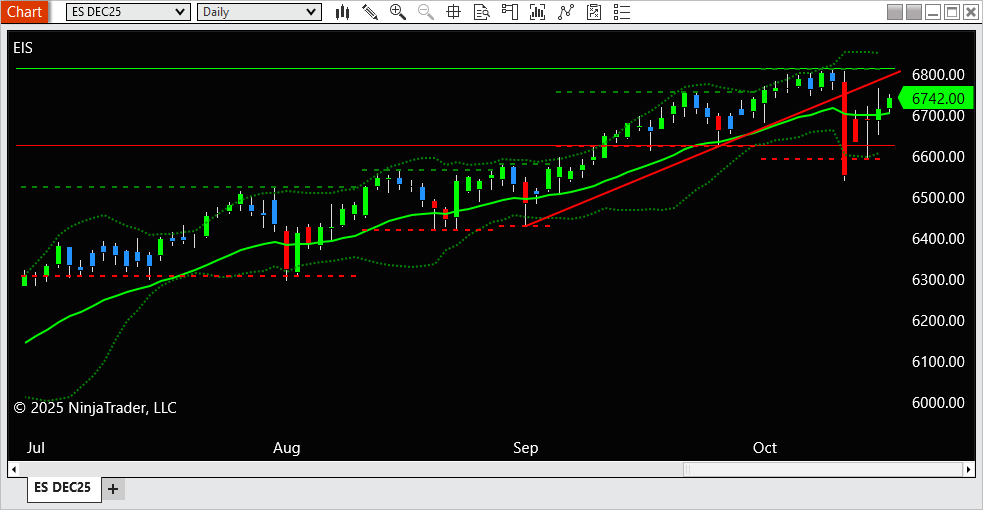Screen dimensions: 983x510
Task: Open the ES DEC25 instrument dropdown
Action: [129, 12]
